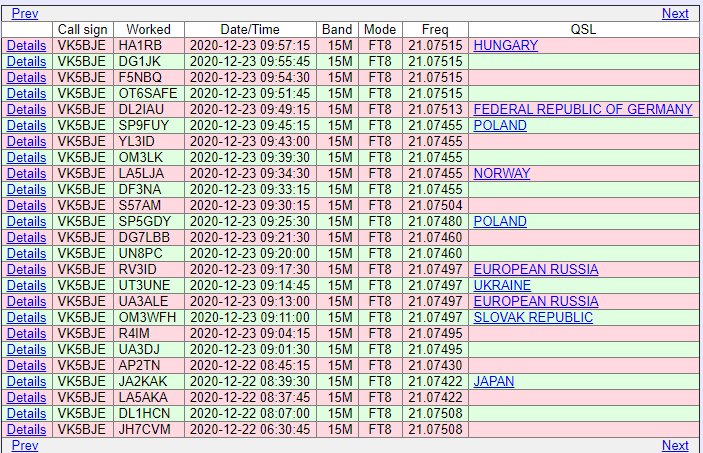
Task: Go to next page using bottom Next link
Action: pos(675,445)
